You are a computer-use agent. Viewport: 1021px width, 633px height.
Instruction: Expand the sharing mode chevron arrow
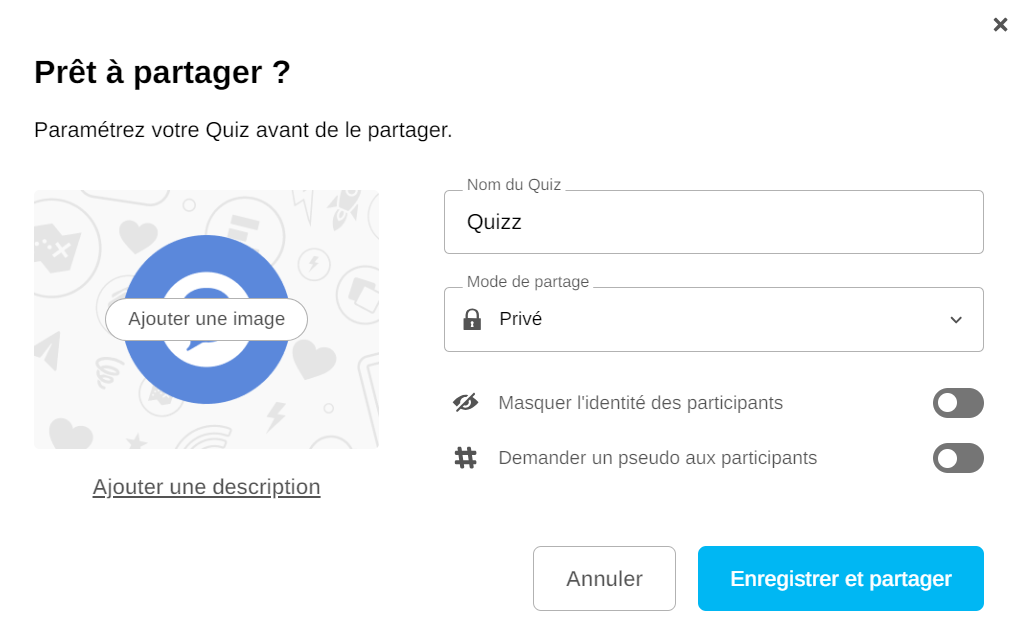click(955, 320)
